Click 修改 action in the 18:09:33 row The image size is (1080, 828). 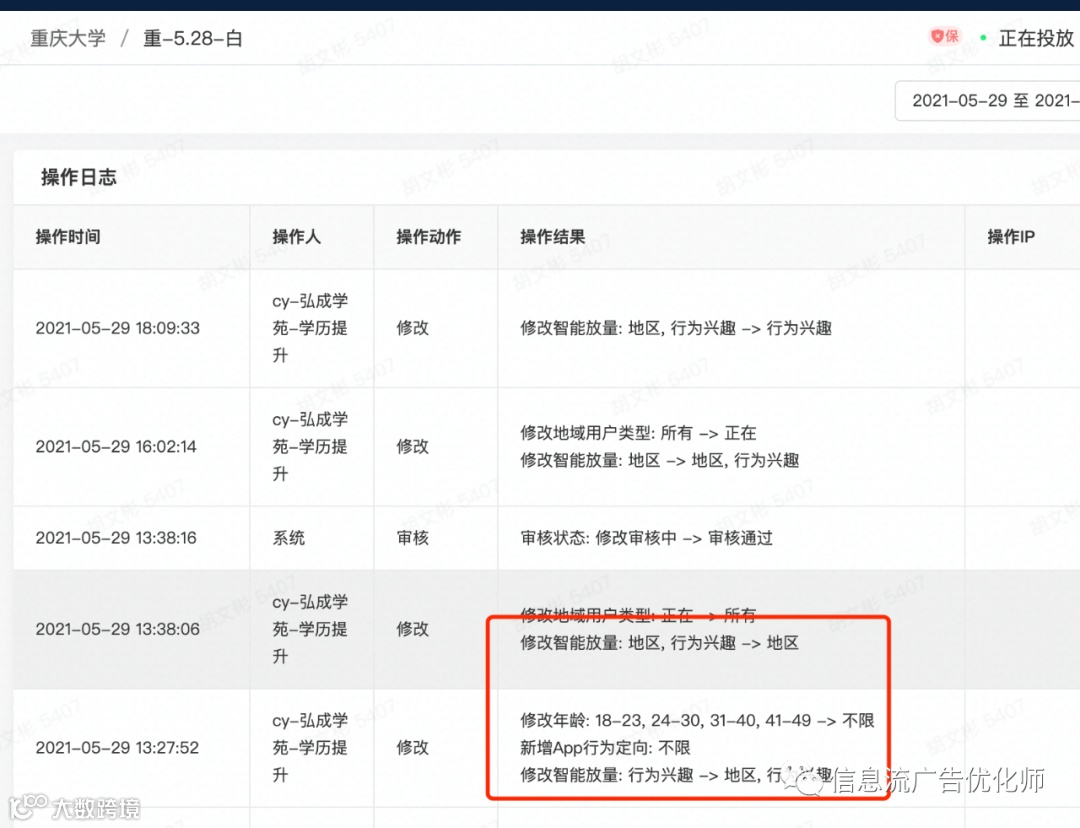(x=413, y=328)
